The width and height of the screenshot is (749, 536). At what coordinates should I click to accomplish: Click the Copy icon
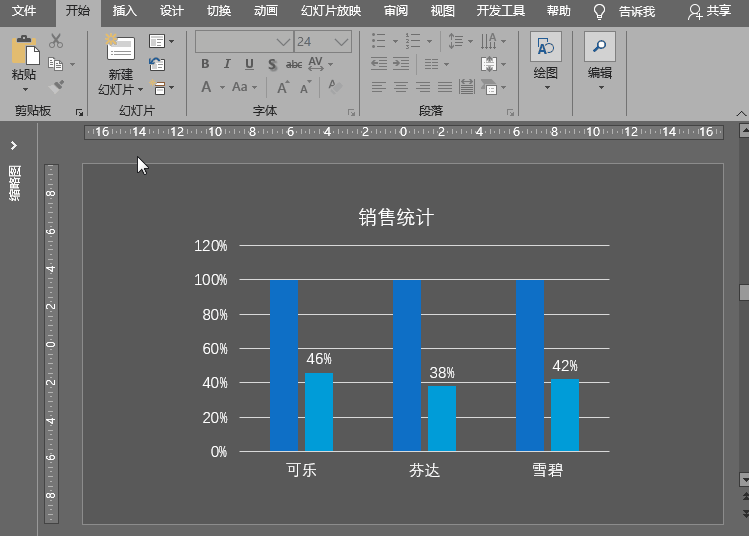pyautogui.click(x=55, y=64)
